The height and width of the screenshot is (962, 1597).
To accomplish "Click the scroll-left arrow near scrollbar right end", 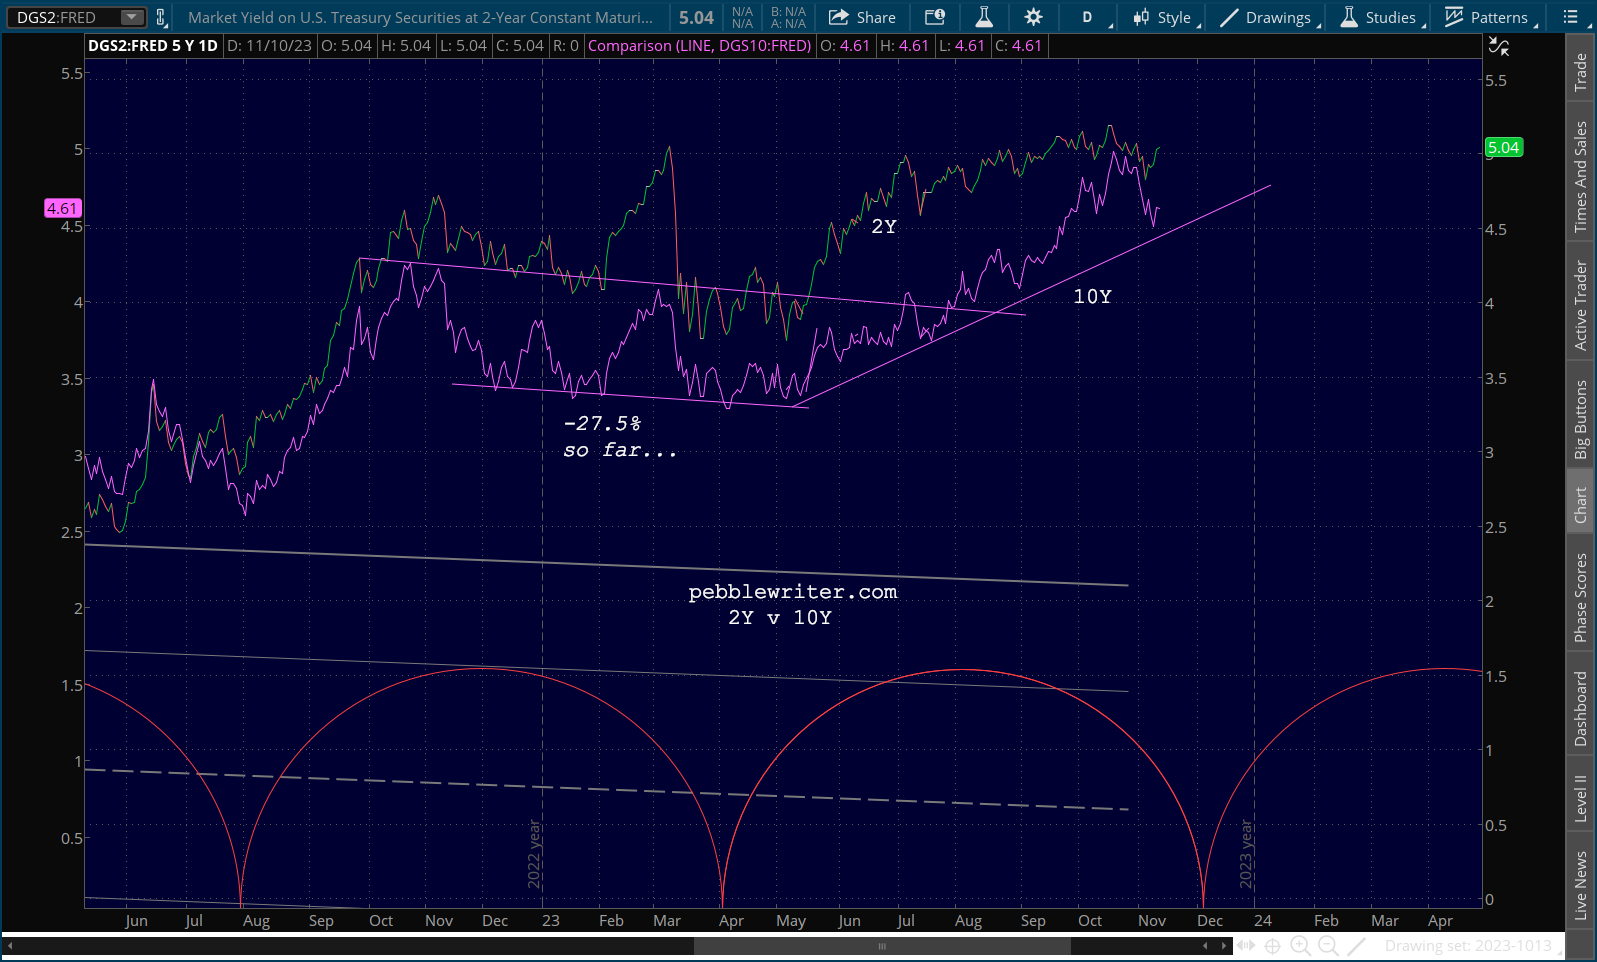I will click(x=1205, y=945).
